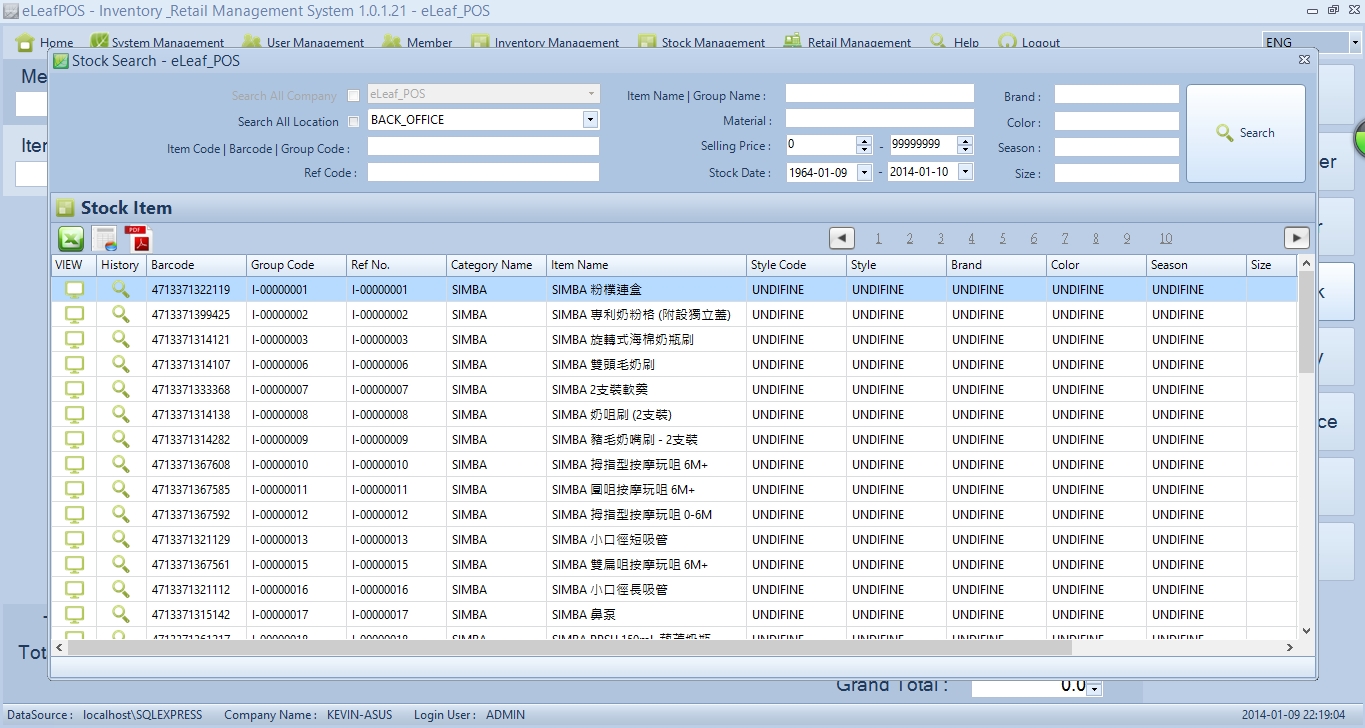
Task: Click VIEW icon for barcode 4713371322119
Action: (x=74, y=289)
